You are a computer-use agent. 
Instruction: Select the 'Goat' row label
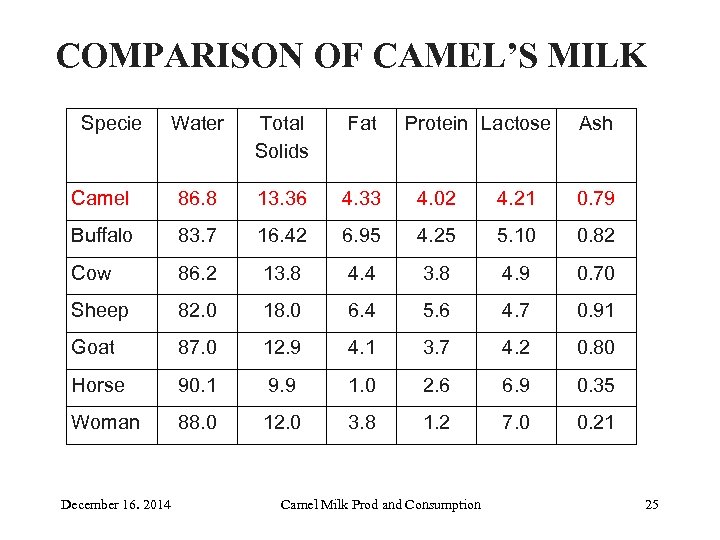93,347
